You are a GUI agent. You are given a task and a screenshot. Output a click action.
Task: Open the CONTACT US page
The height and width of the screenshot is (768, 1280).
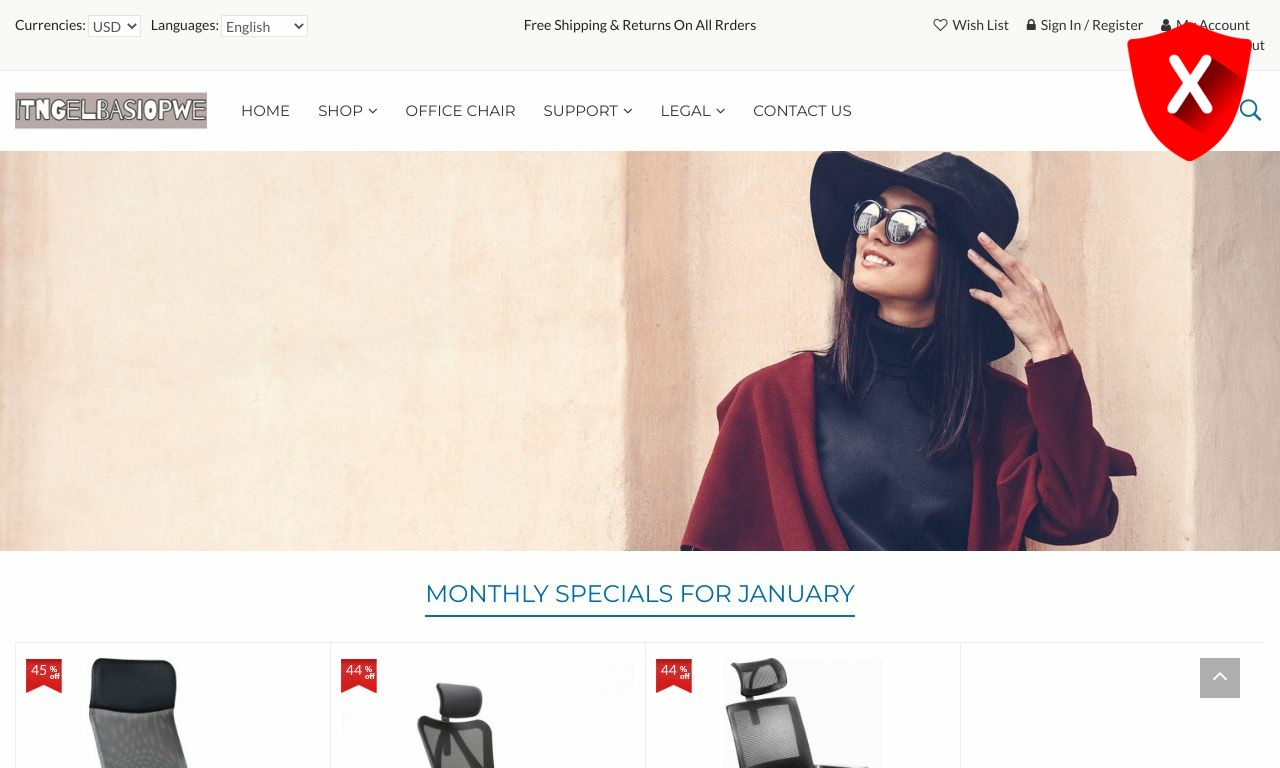coord(802,111)
